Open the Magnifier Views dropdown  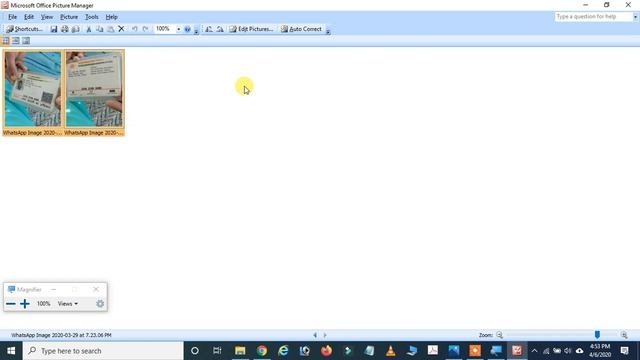coord(68,304)
